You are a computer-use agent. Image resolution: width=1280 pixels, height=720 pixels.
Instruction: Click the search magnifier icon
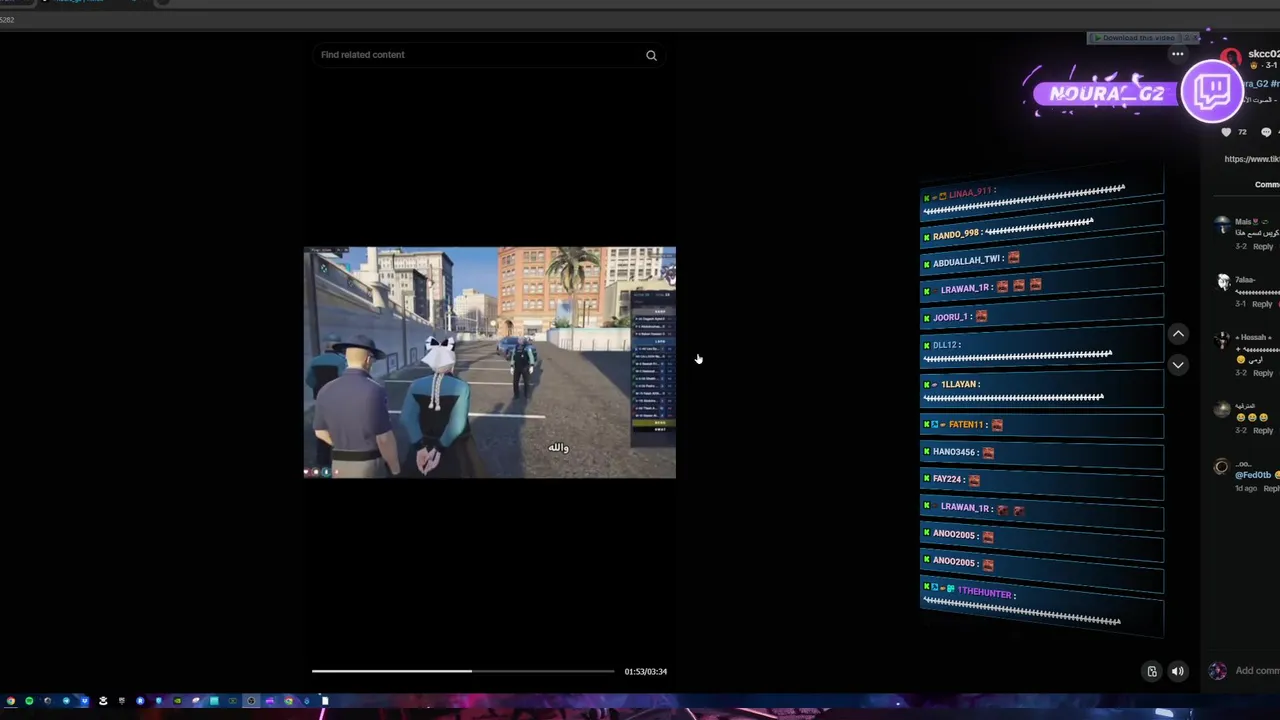tap(651, 56)
